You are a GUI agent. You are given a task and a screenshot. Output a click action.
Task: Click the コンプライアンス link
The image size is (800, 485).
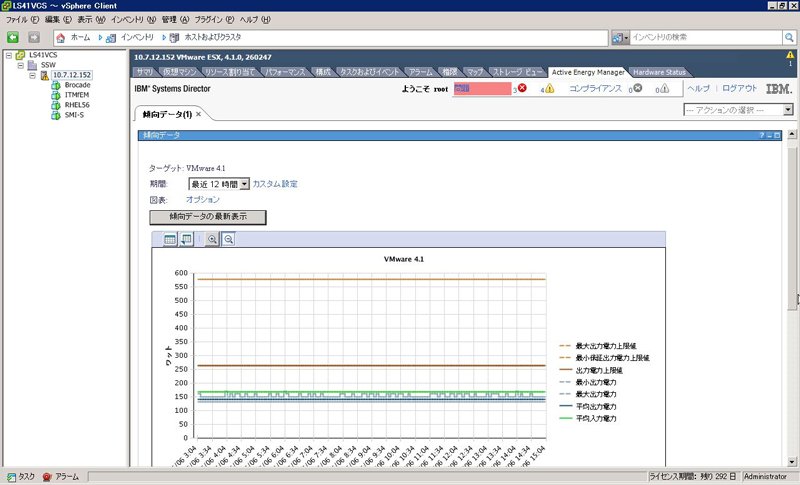[595, 88]
